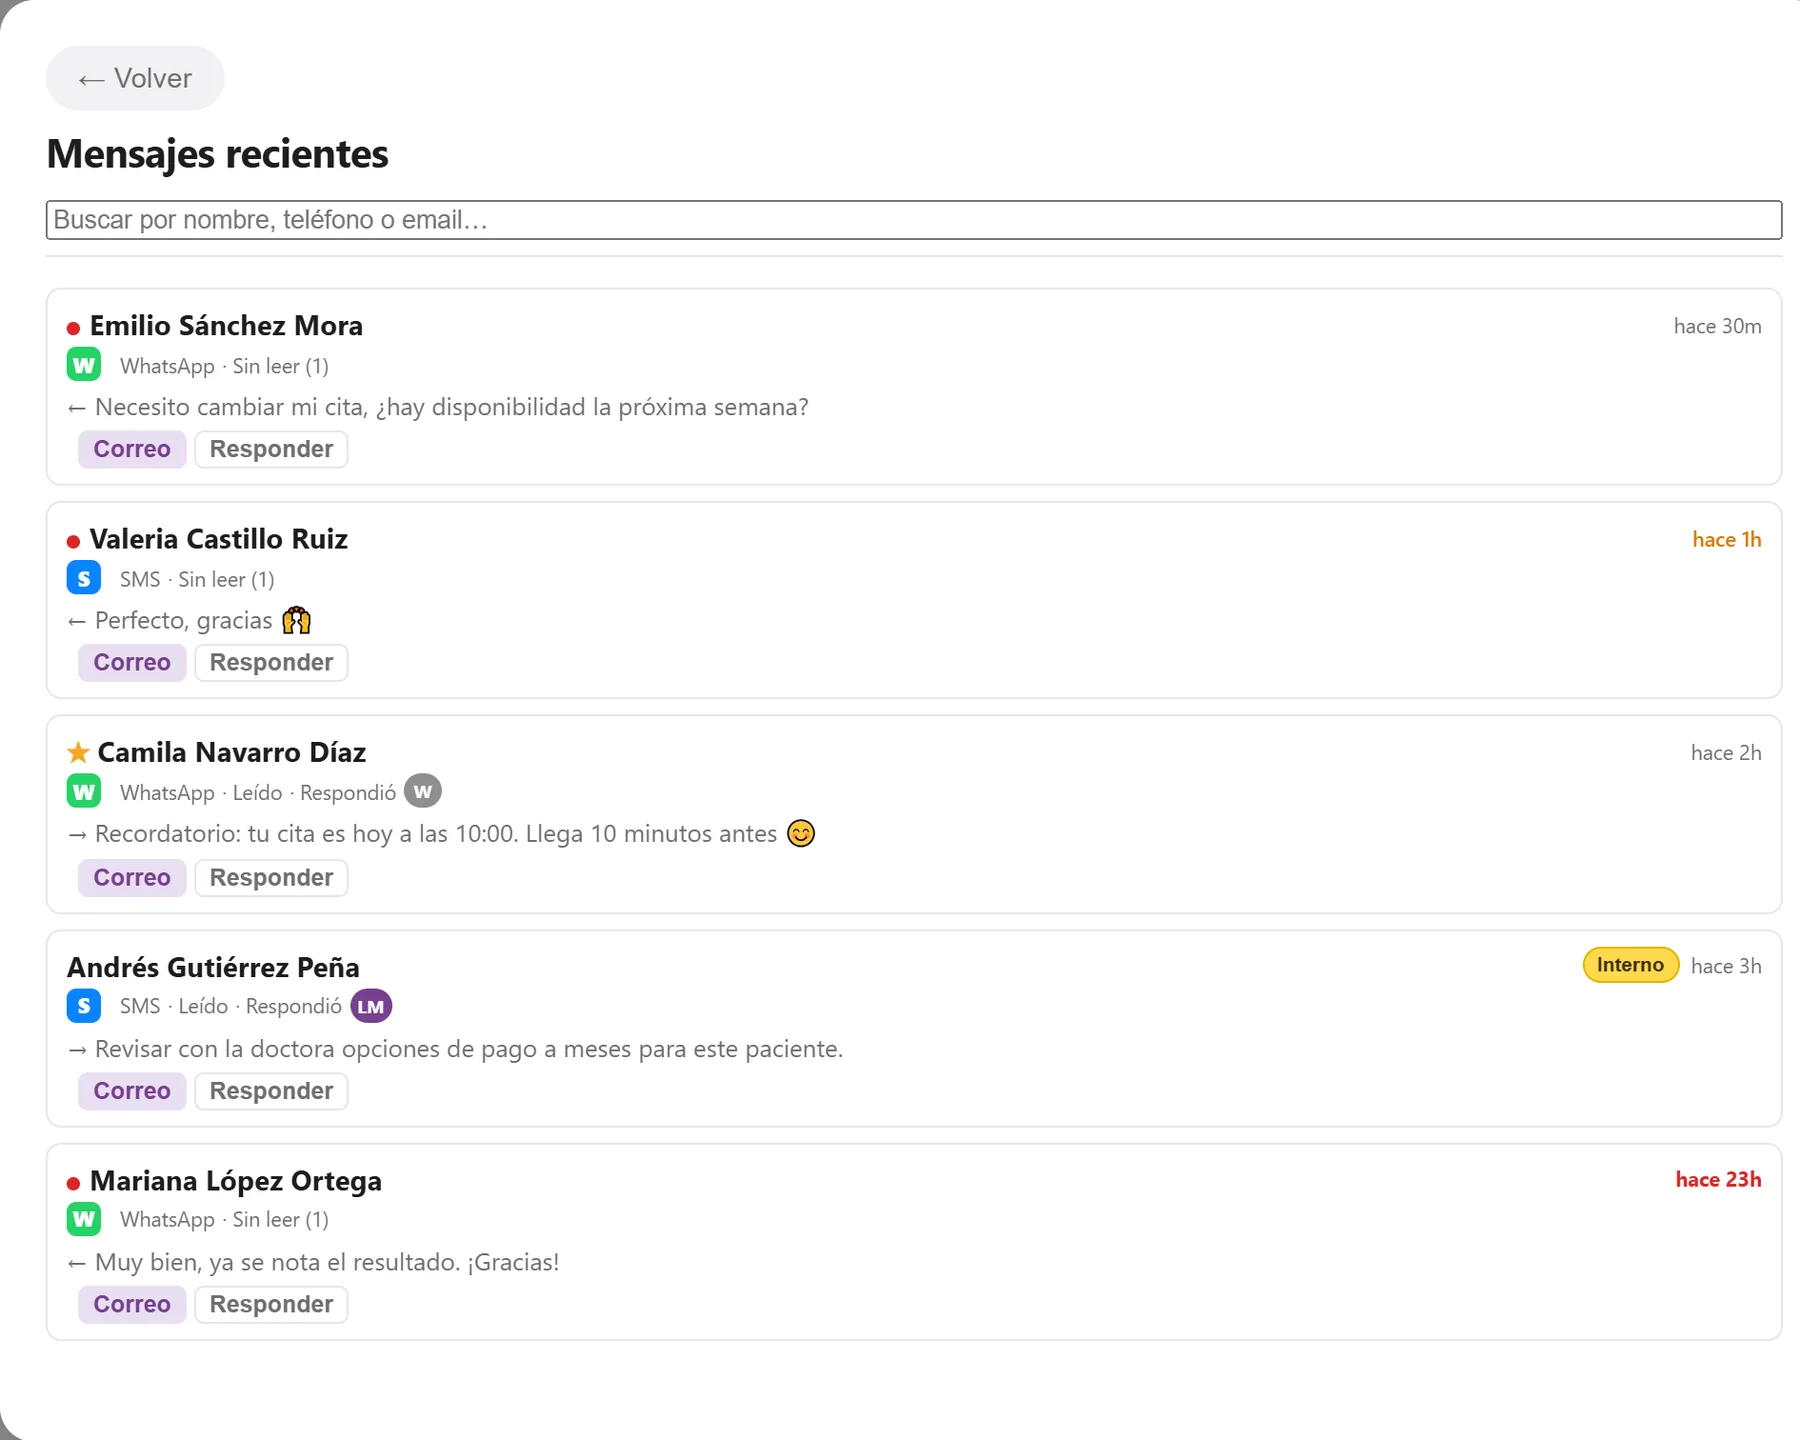The height and width of the screenshot is (1440, 1800).
Task: Open Mariana López Ortega's name
Action: coord(236,1181)
